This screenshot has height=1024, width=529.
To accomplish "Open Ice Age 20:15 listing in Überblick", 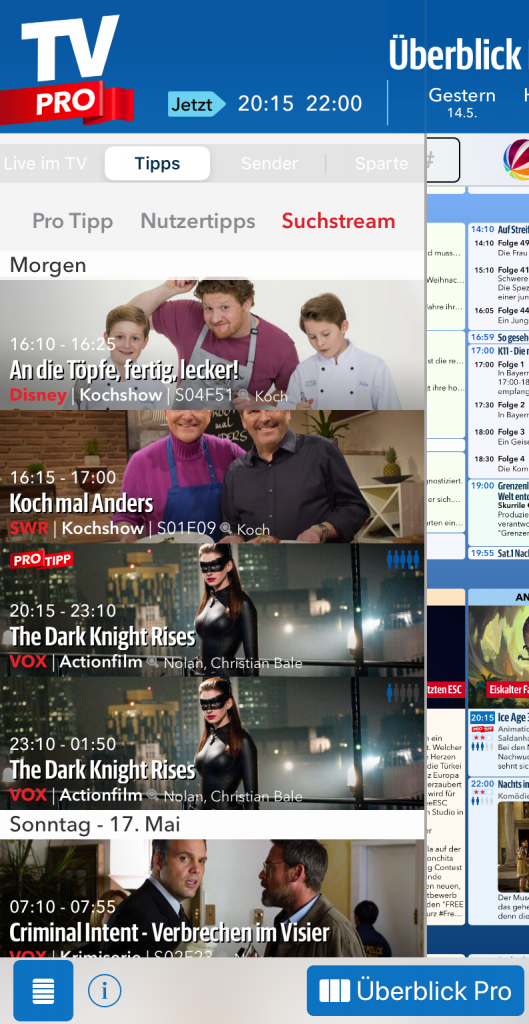I will coord(499,741).
